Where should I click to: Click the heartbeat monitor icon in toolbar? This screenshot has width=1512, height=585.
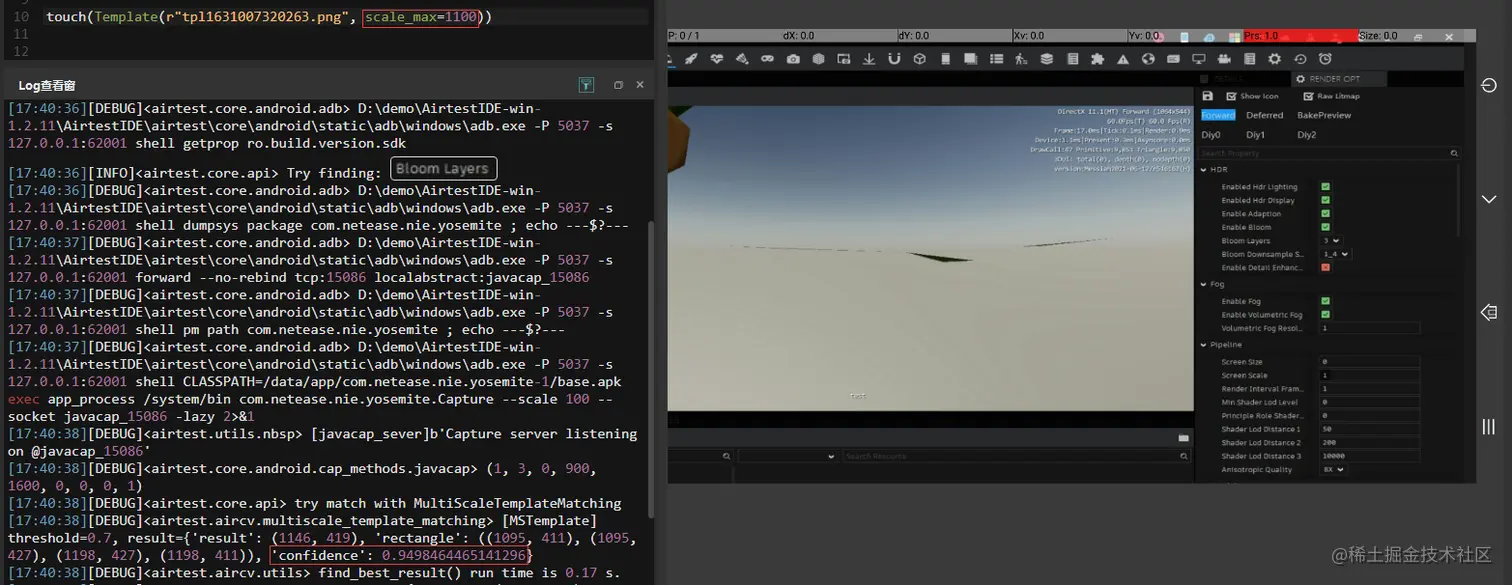[717, 59]
